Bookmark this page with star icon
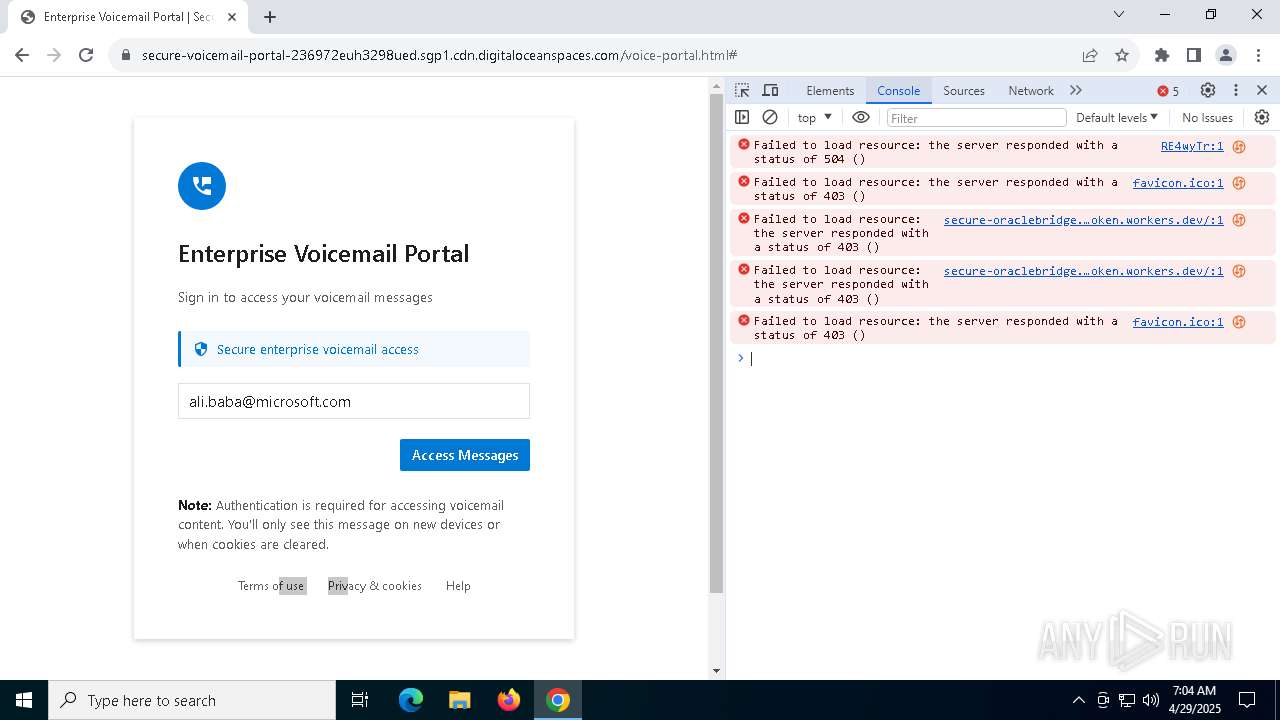1280x720 pixels. [1122, 55]
